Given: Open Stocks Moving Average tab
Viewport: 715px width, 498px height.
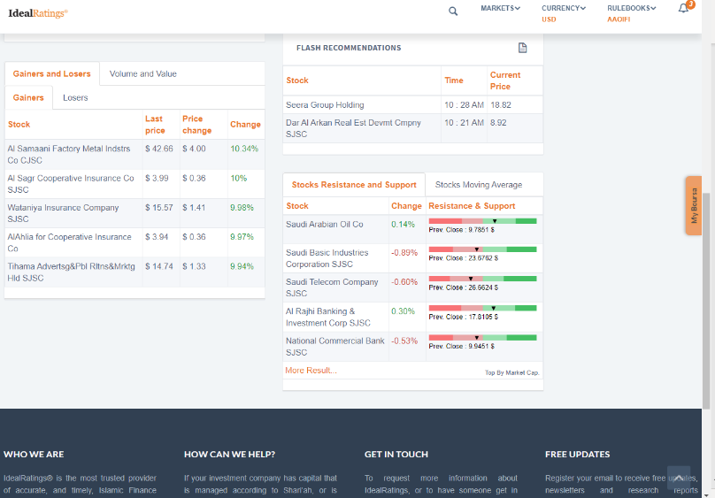Looking at the screenshot, I should (x=478, y=185).
